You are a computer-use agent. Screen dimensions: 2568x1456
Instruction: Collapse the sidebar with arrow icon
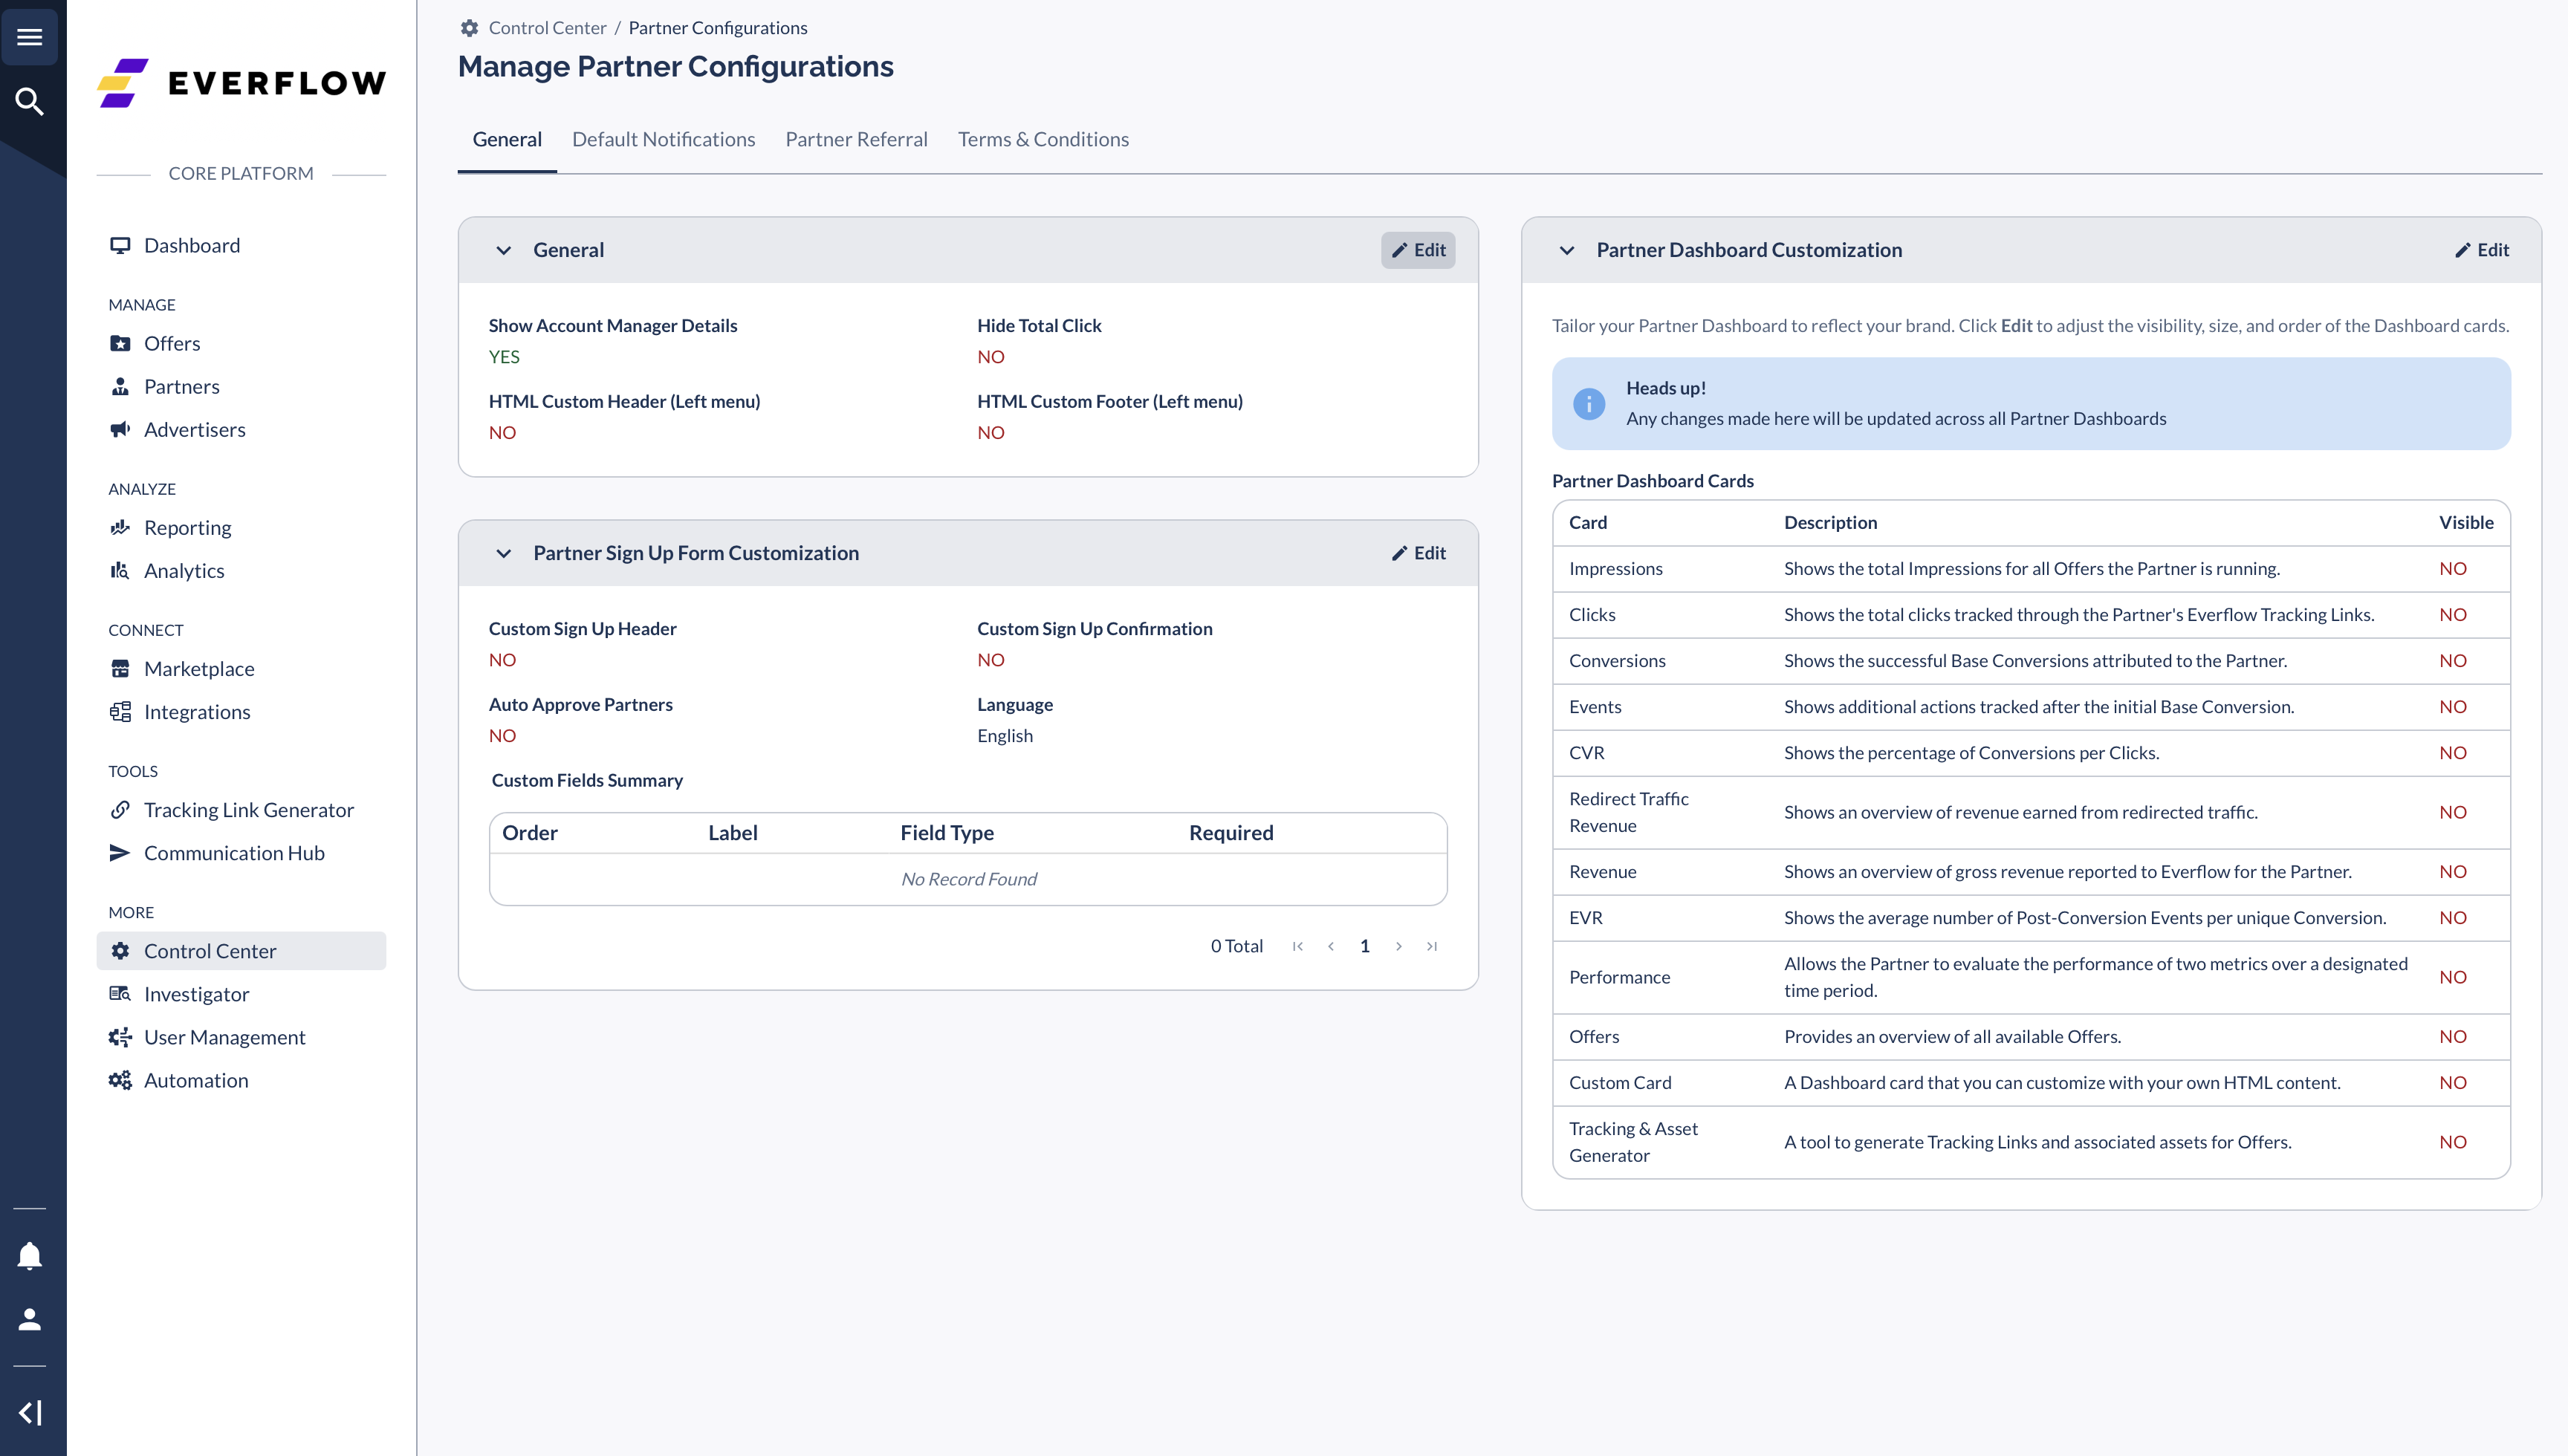coord(30,1412)
